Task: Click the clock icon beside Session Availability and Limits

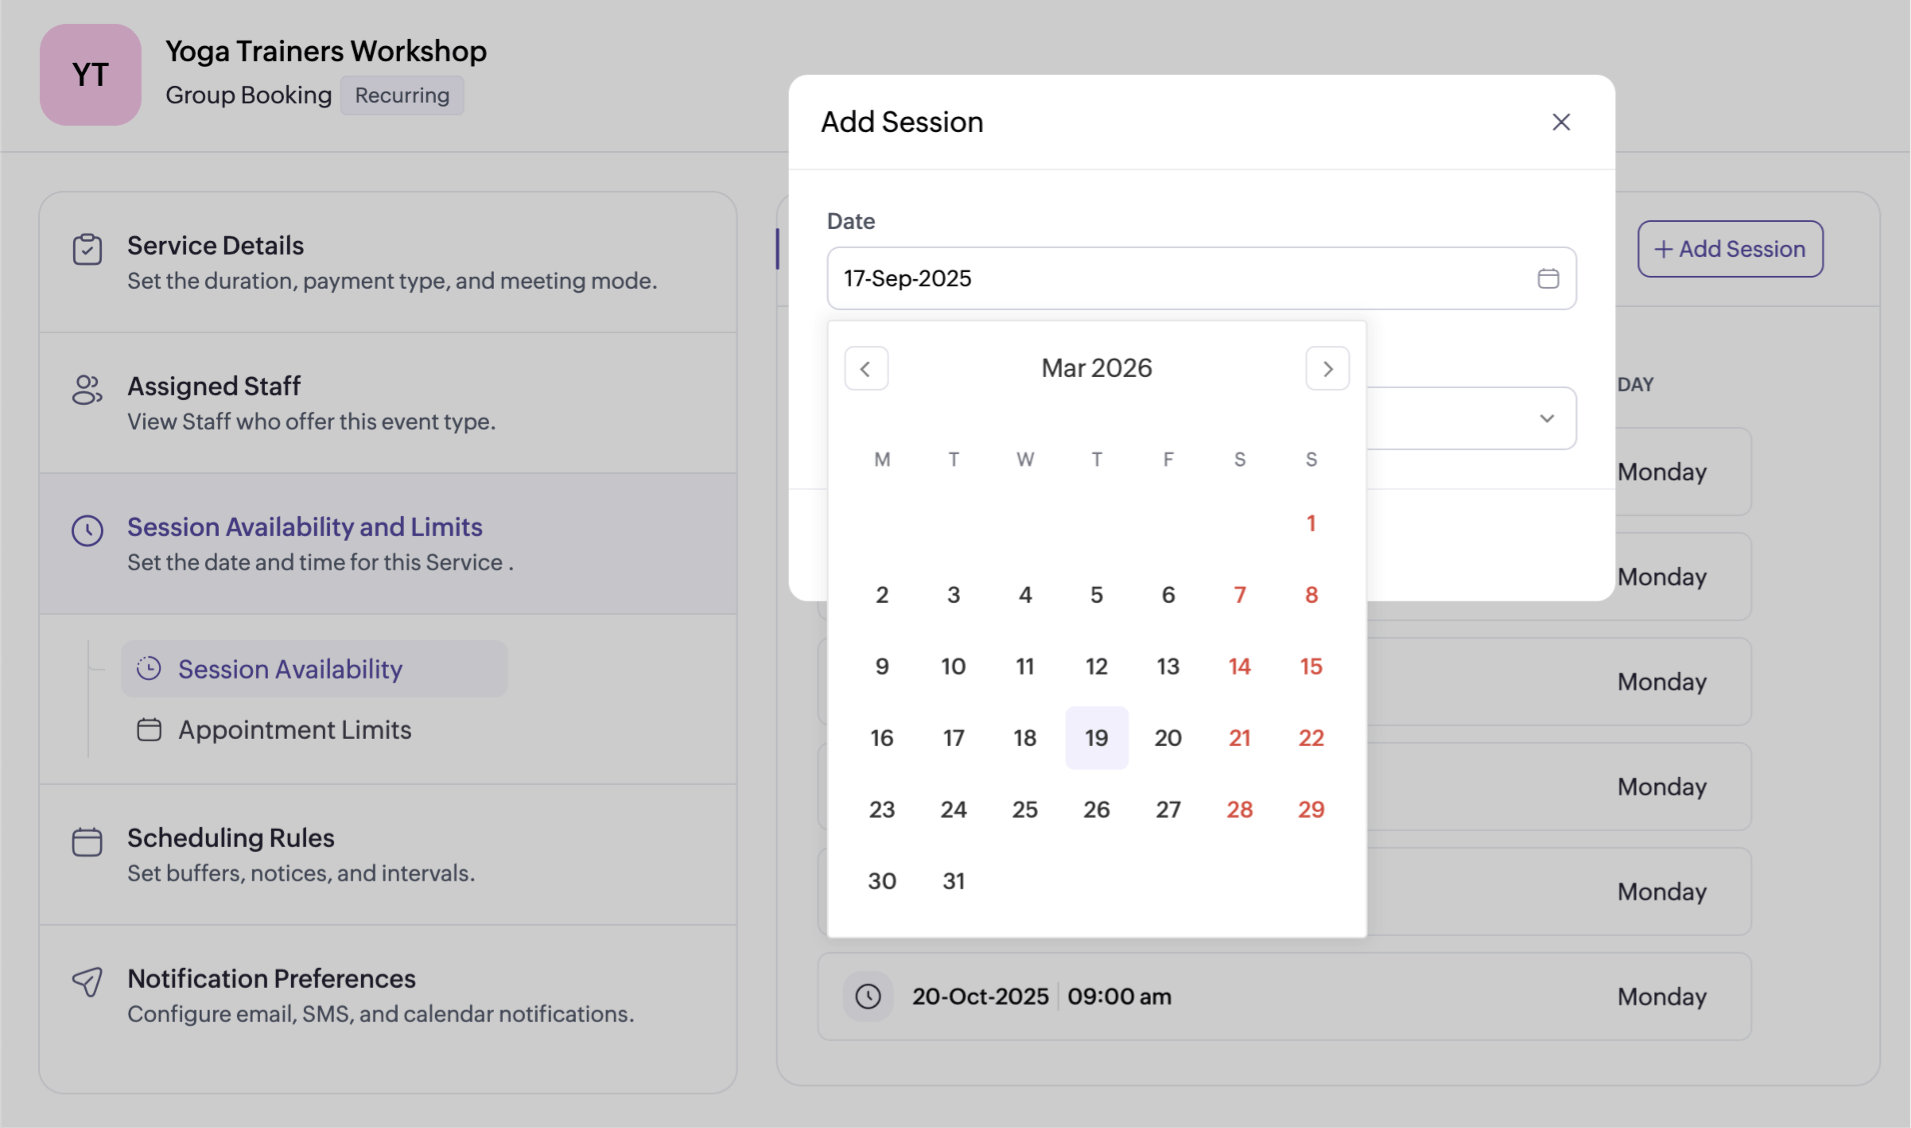Action: pyautogui.click(x=88, y=530)
